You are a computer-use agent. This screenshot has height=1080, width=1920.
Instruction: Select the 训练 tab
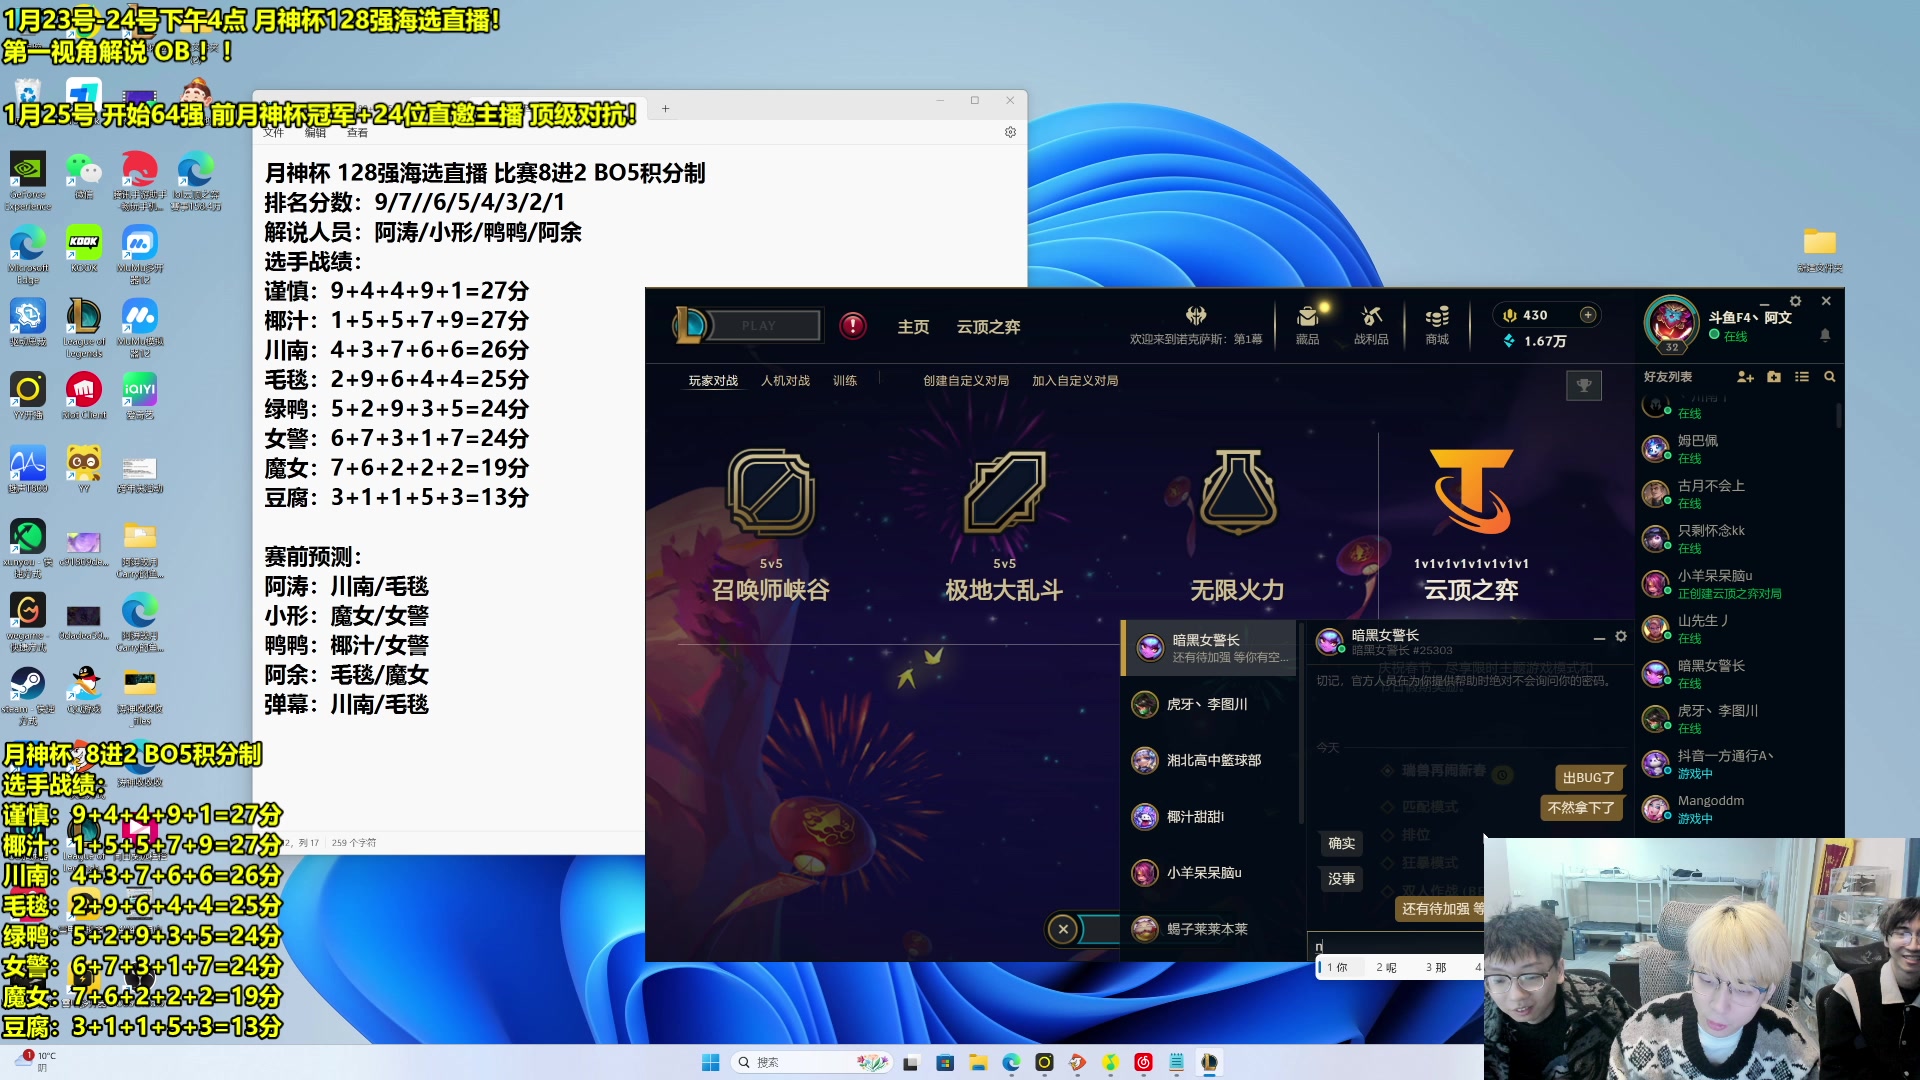pos(845,381)
